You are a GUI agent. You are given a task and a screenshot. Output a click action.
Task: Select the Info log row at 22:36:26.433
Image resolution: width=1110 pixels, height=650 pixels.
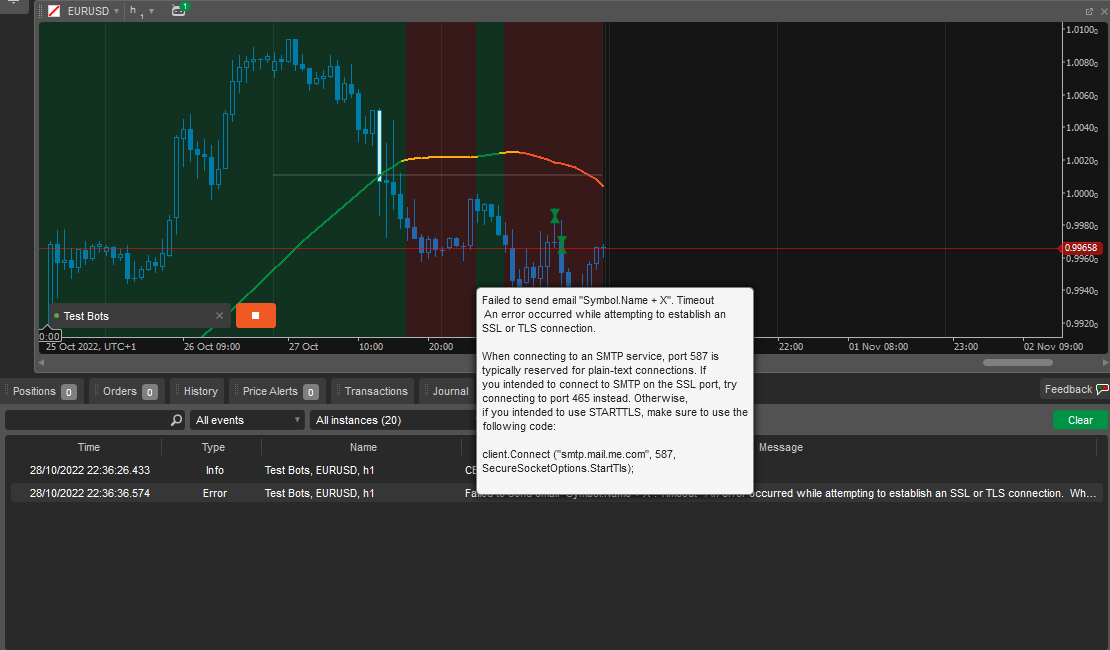[x=556, y=470]
